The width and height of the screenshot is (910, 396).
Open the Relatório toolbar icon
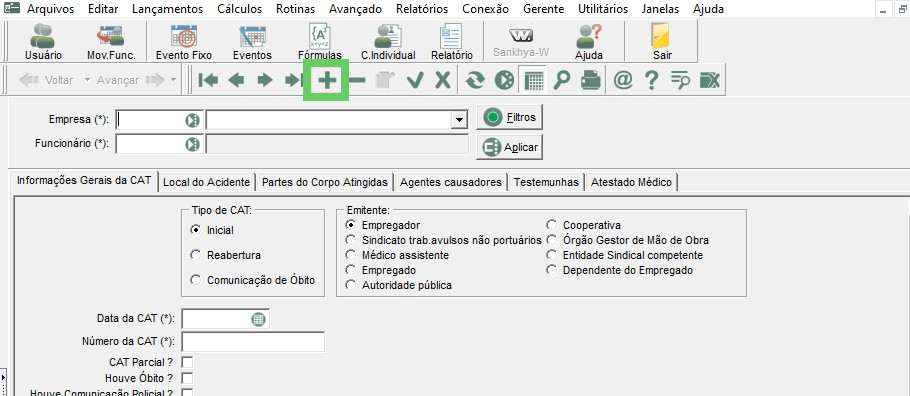point(452,42)
